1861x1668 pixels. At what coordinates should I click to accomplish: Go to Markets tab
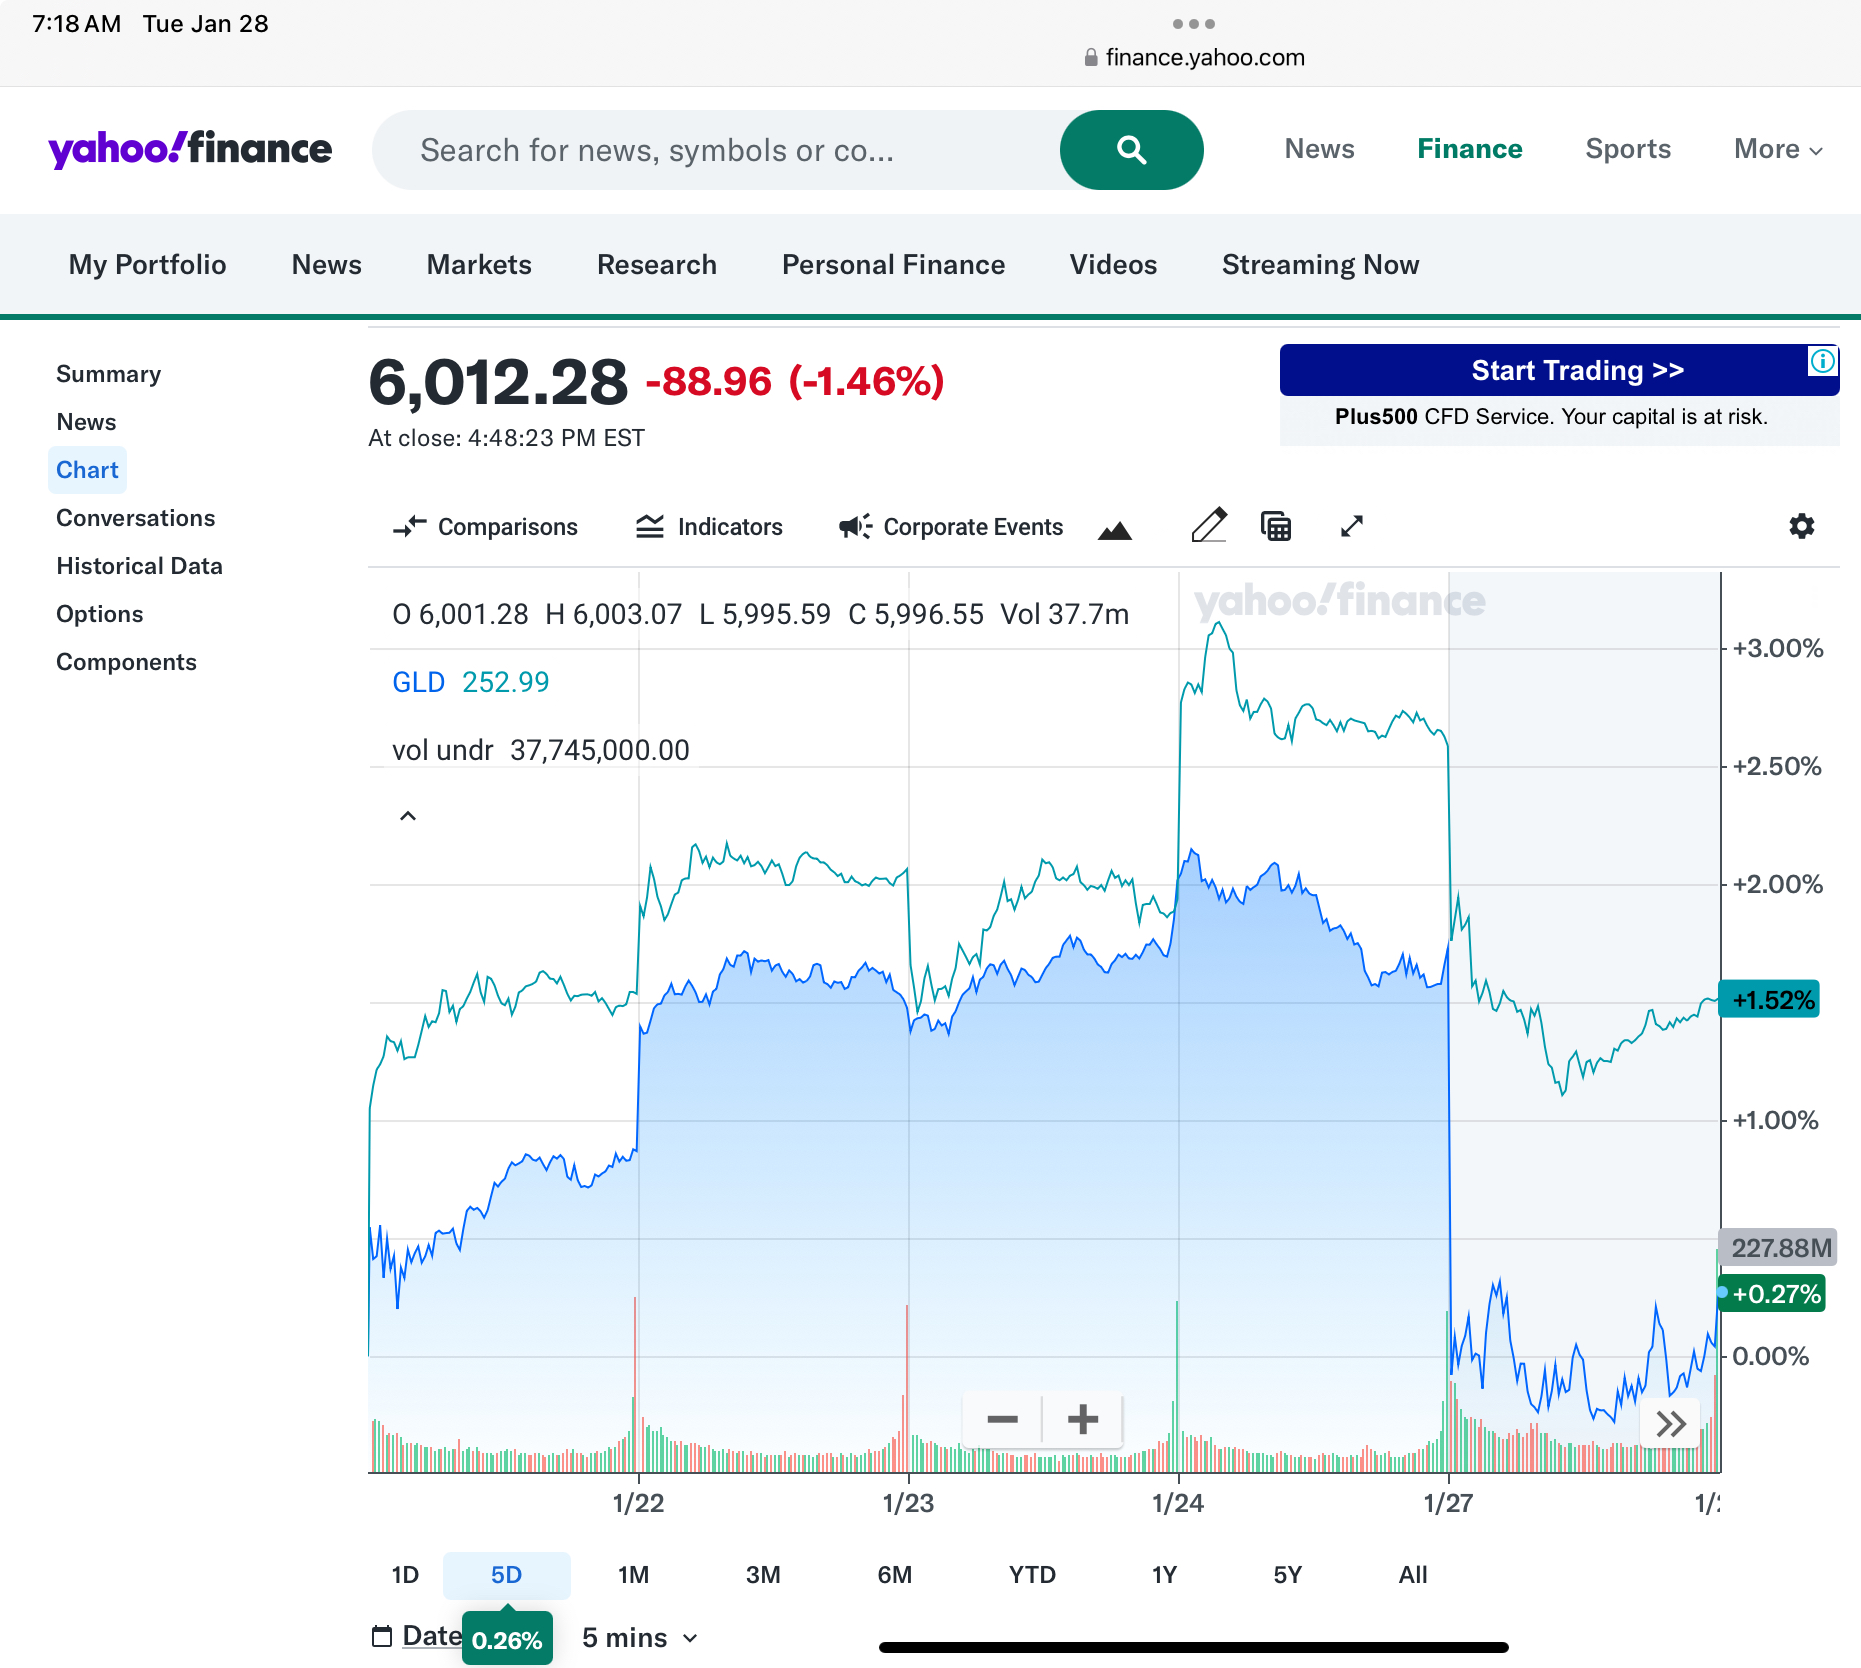479,265
